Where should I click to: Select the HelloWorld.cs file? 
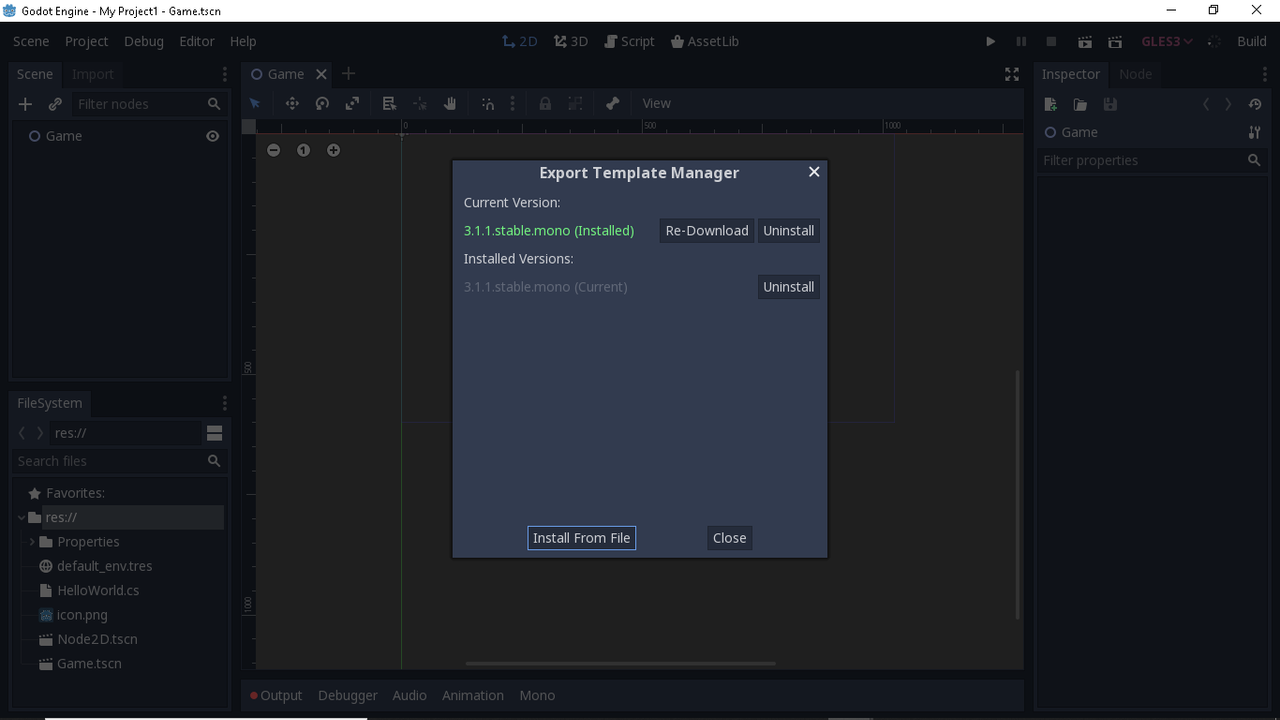tap(98, 590)
